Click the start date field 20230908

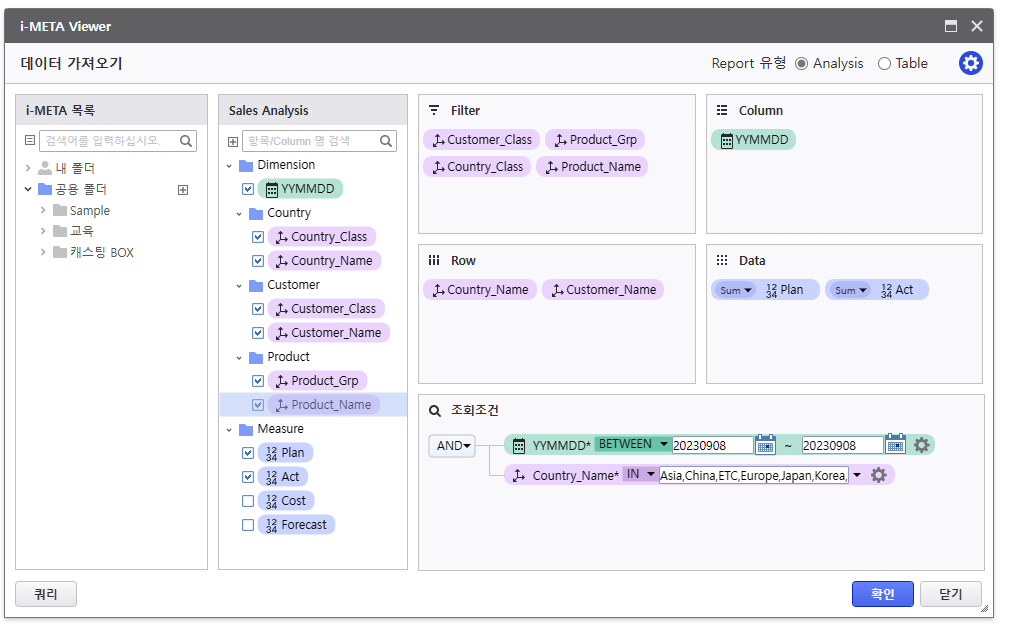(712, 445)
